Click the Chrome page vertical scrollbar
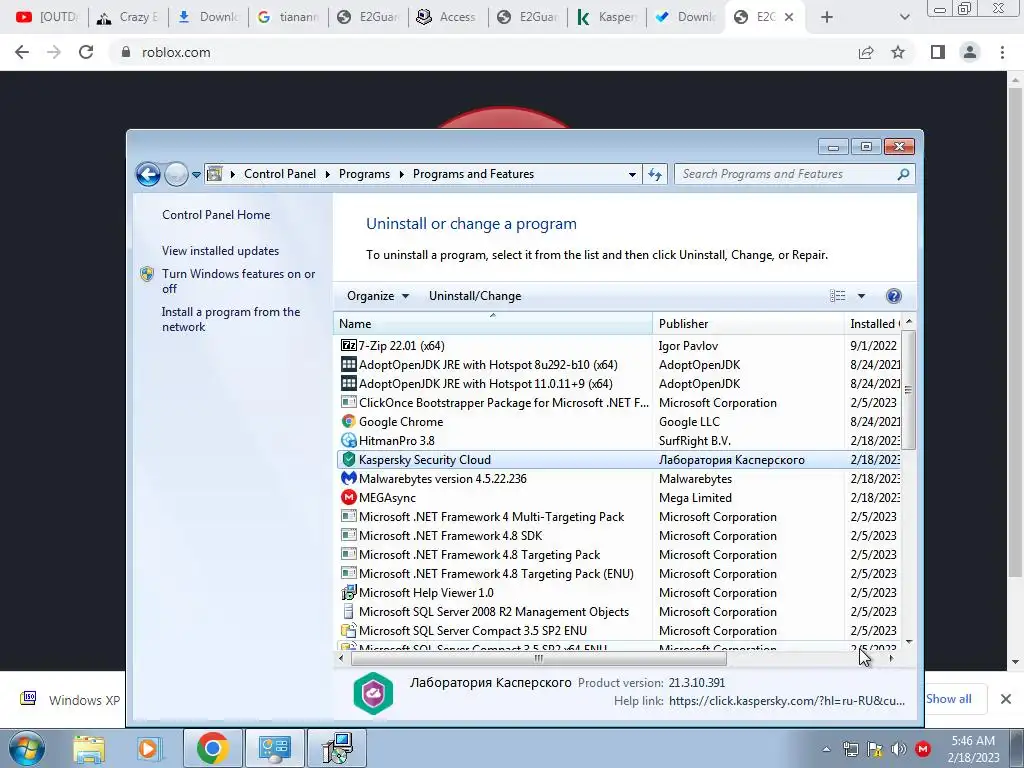 [x=1015, y=333]
